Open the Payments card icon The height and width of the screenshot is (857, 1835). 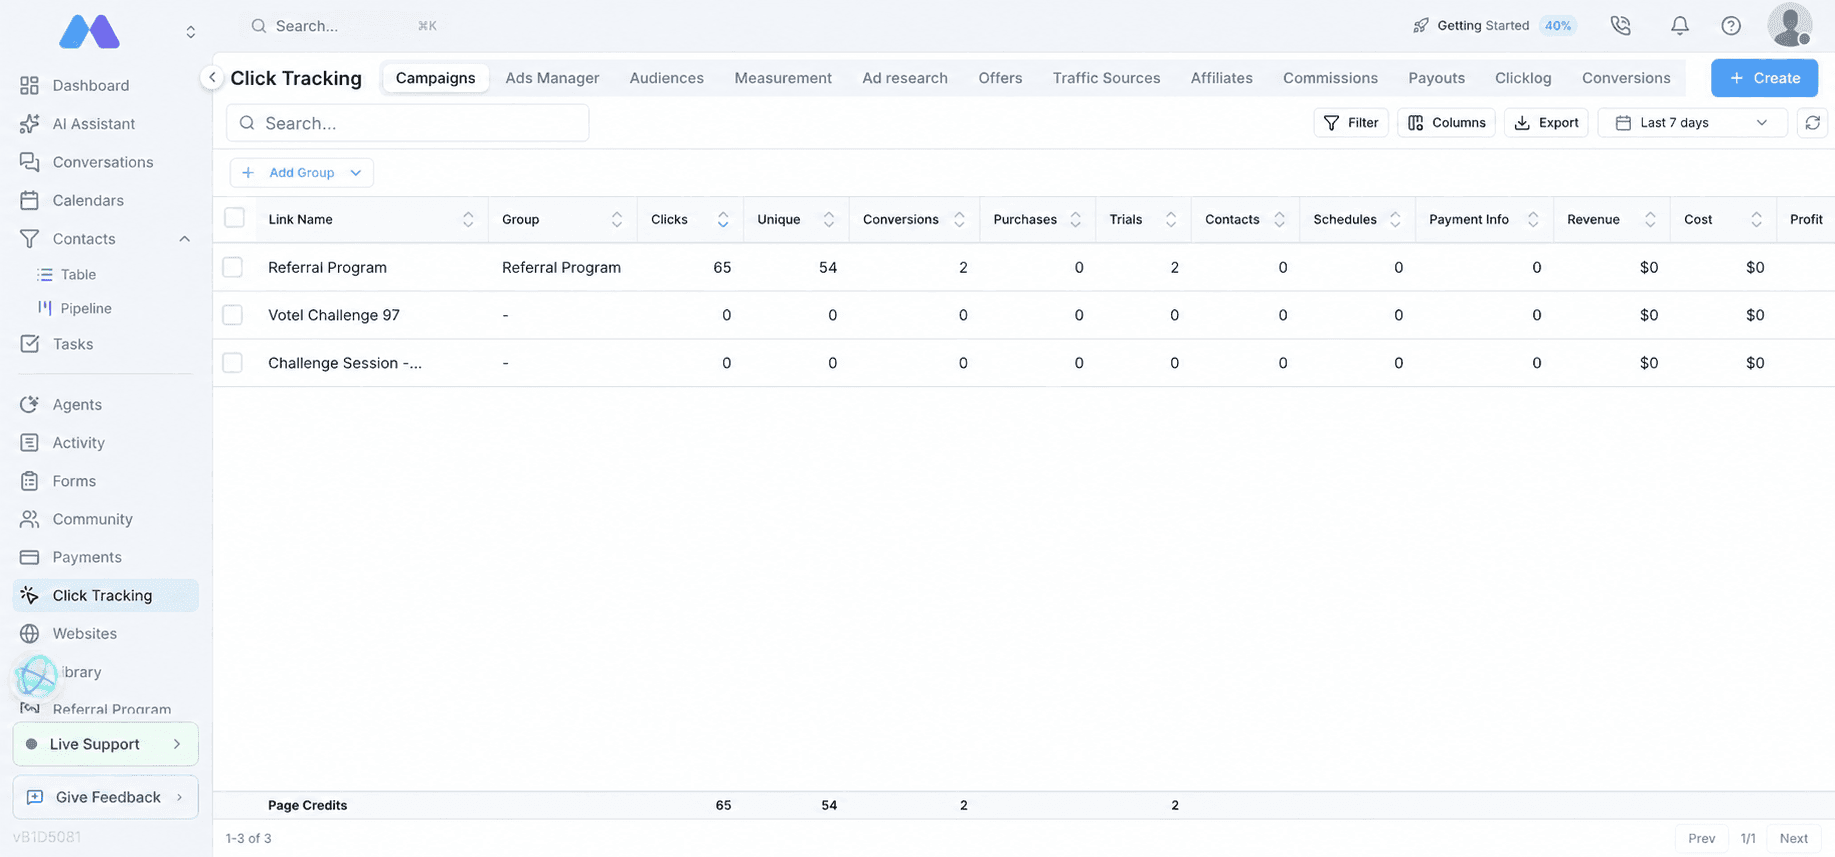(30, 557)
